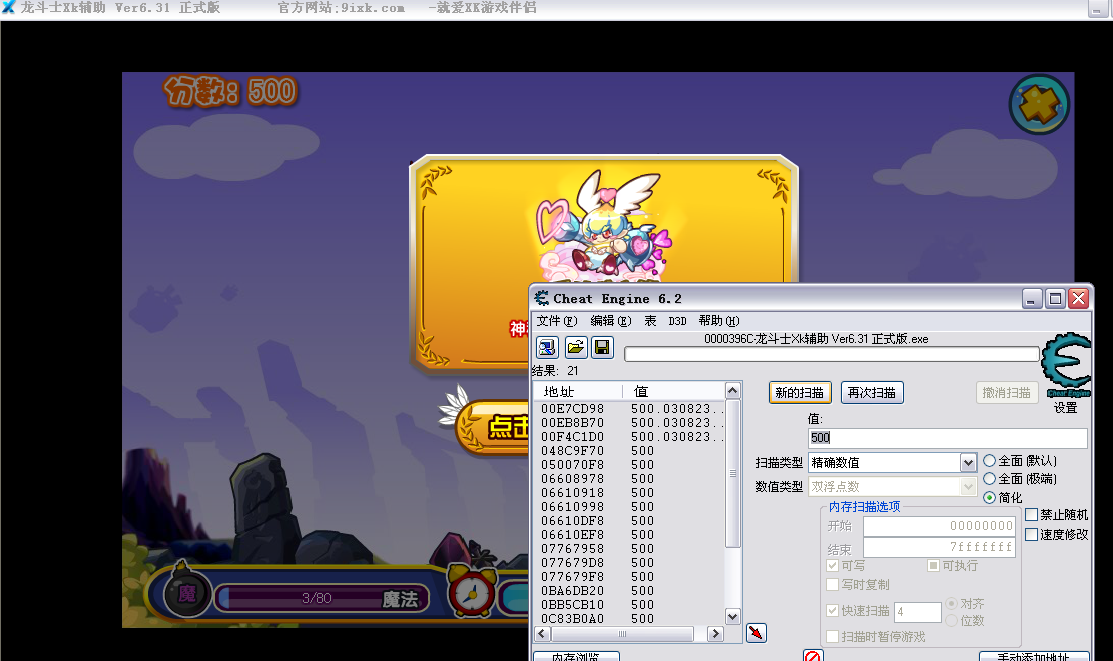Click the Cheat Engine logo settings icon

[1065, 365]
